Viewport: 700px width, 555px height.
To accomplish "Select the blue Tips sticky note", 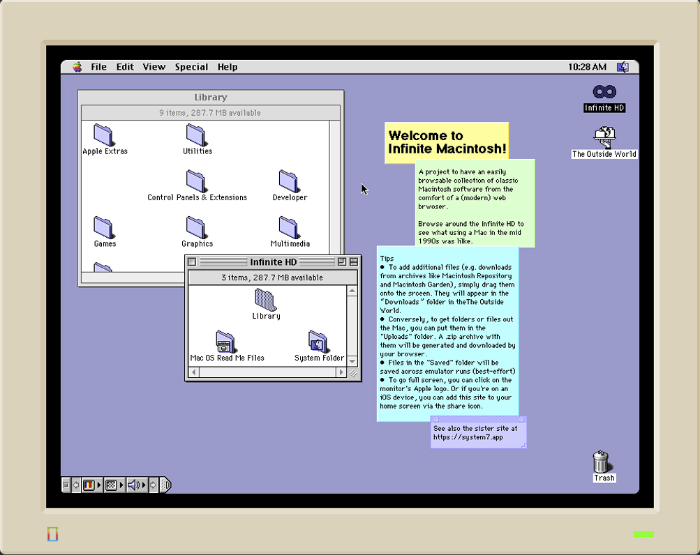I will (447, 333).
